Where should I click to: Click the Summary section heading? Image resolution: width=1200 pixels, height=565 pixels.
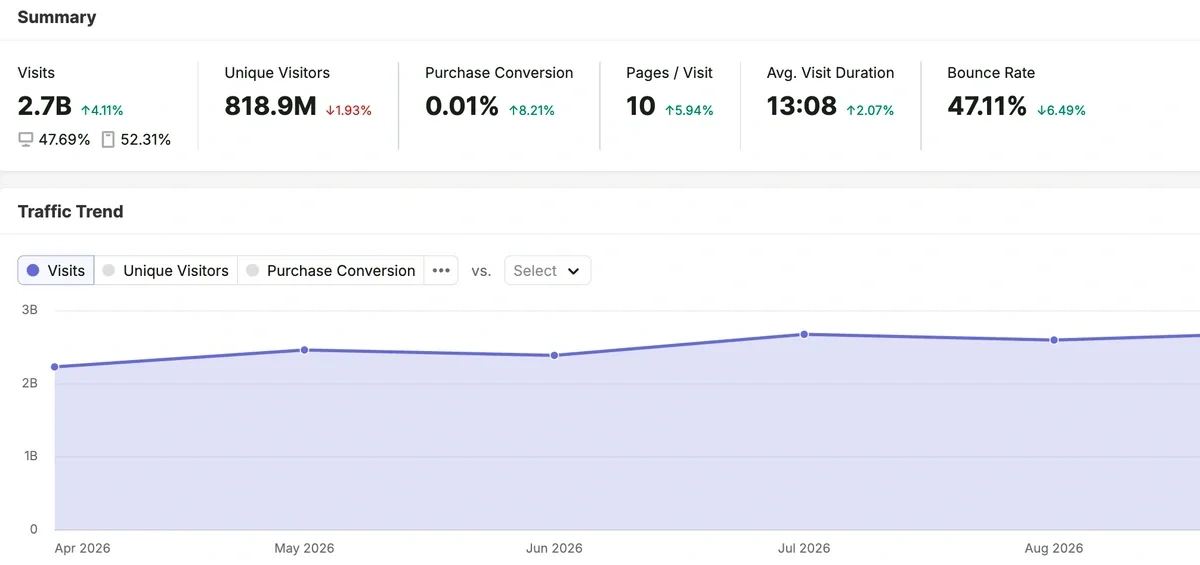pos(57,18)
